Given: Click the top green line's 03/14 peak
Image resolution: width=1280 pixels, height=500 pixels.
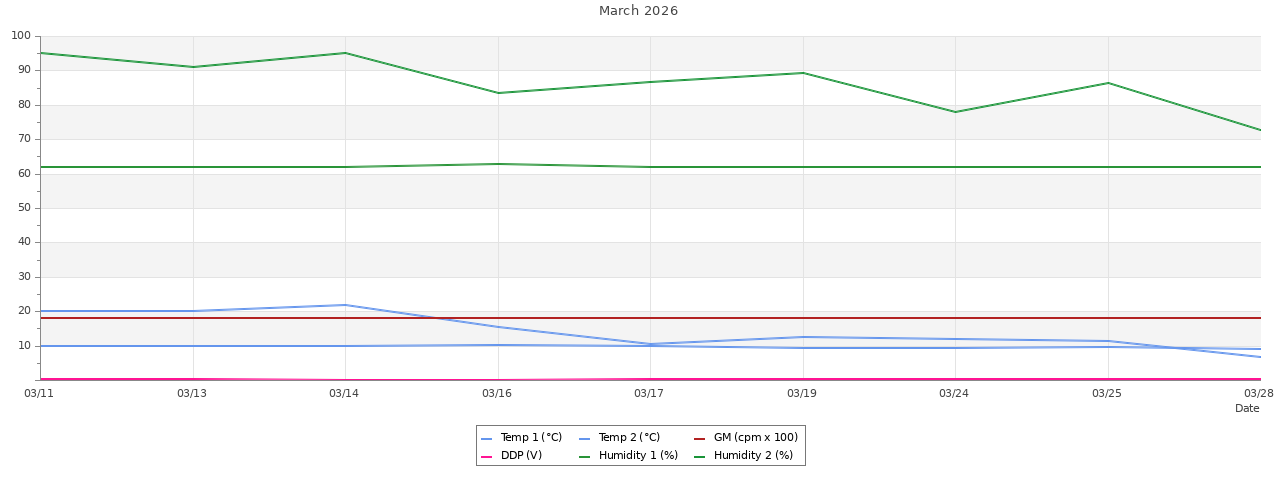Looking at the screenshot, I should click(345, 53).
